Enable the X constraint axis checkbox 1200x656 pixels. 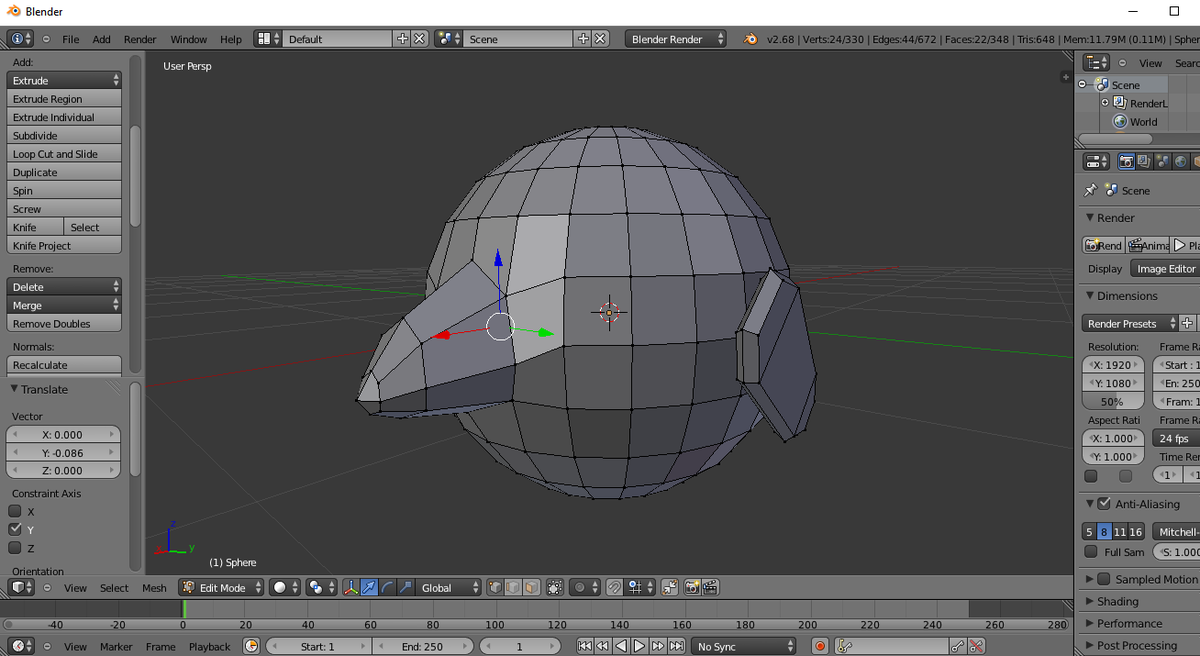click(15, 511)
